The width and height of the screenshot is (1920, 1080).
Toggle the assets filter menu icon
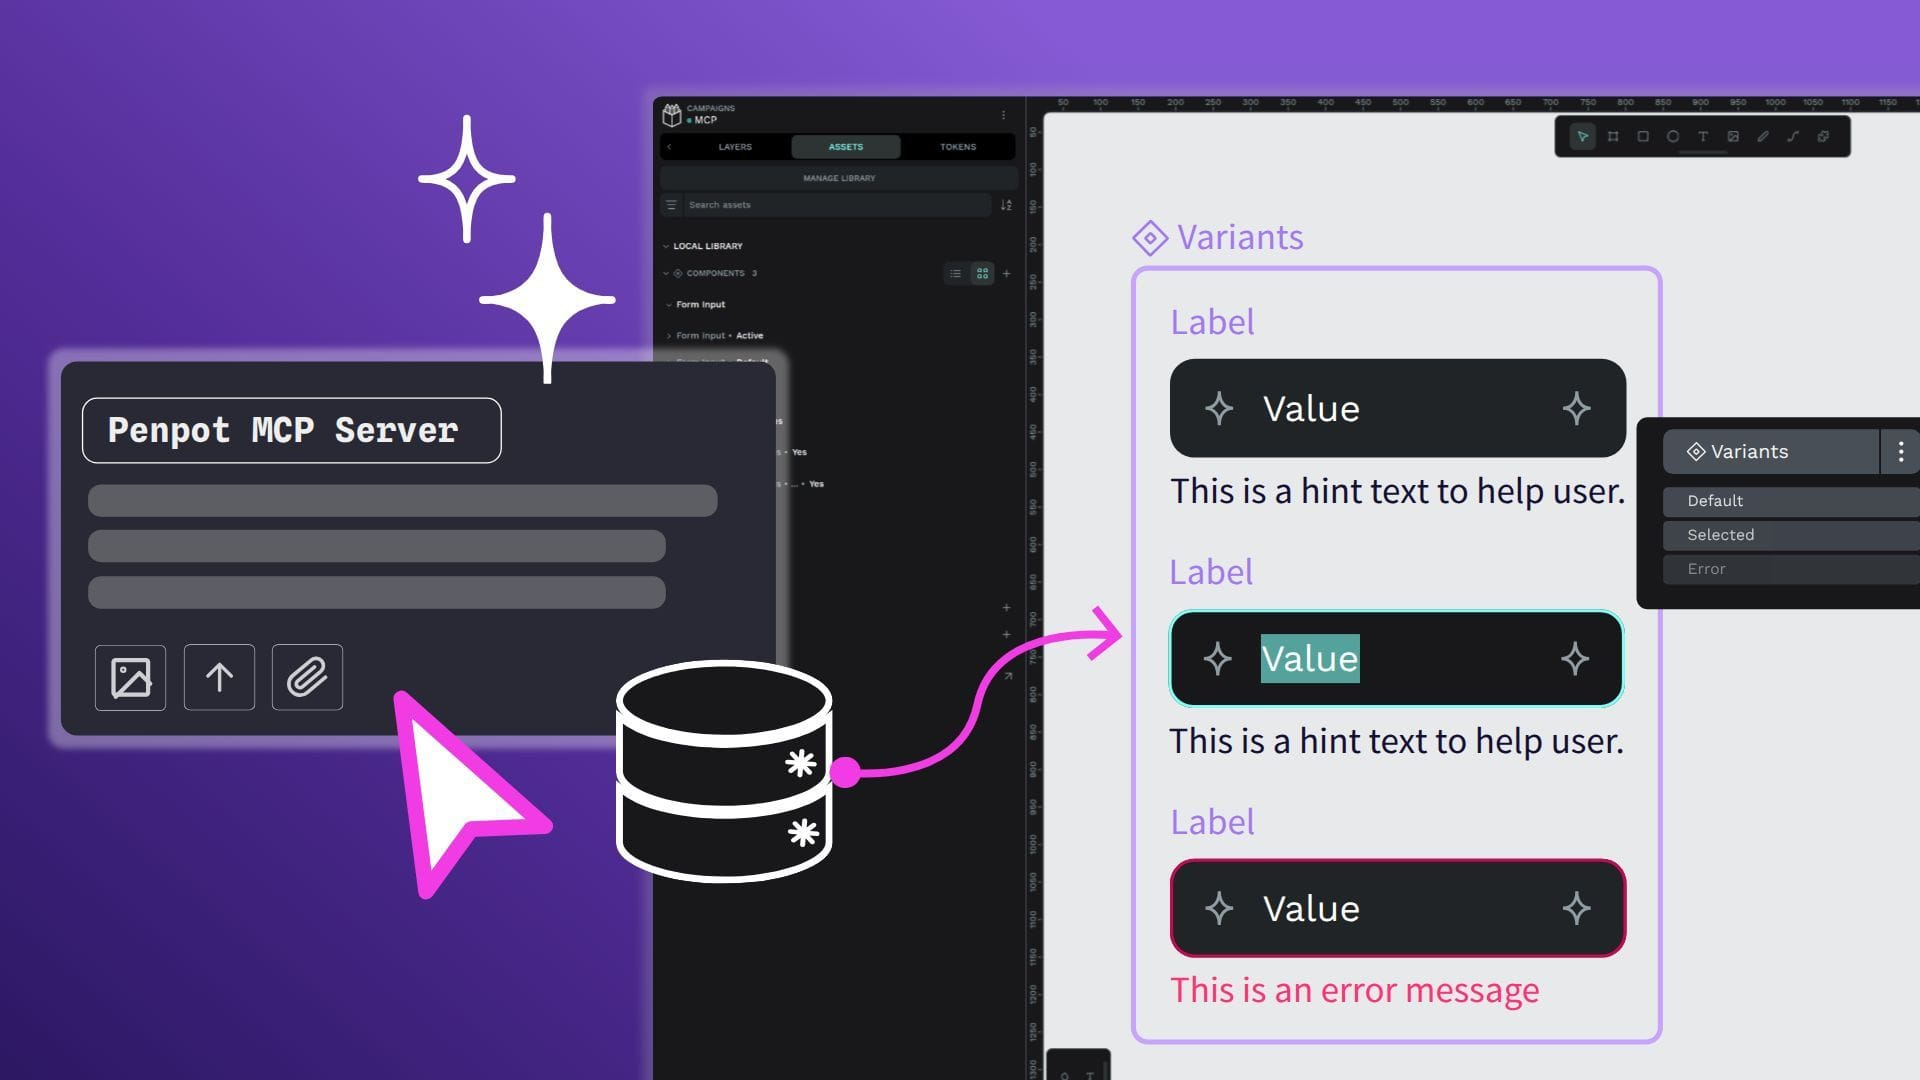672,205
